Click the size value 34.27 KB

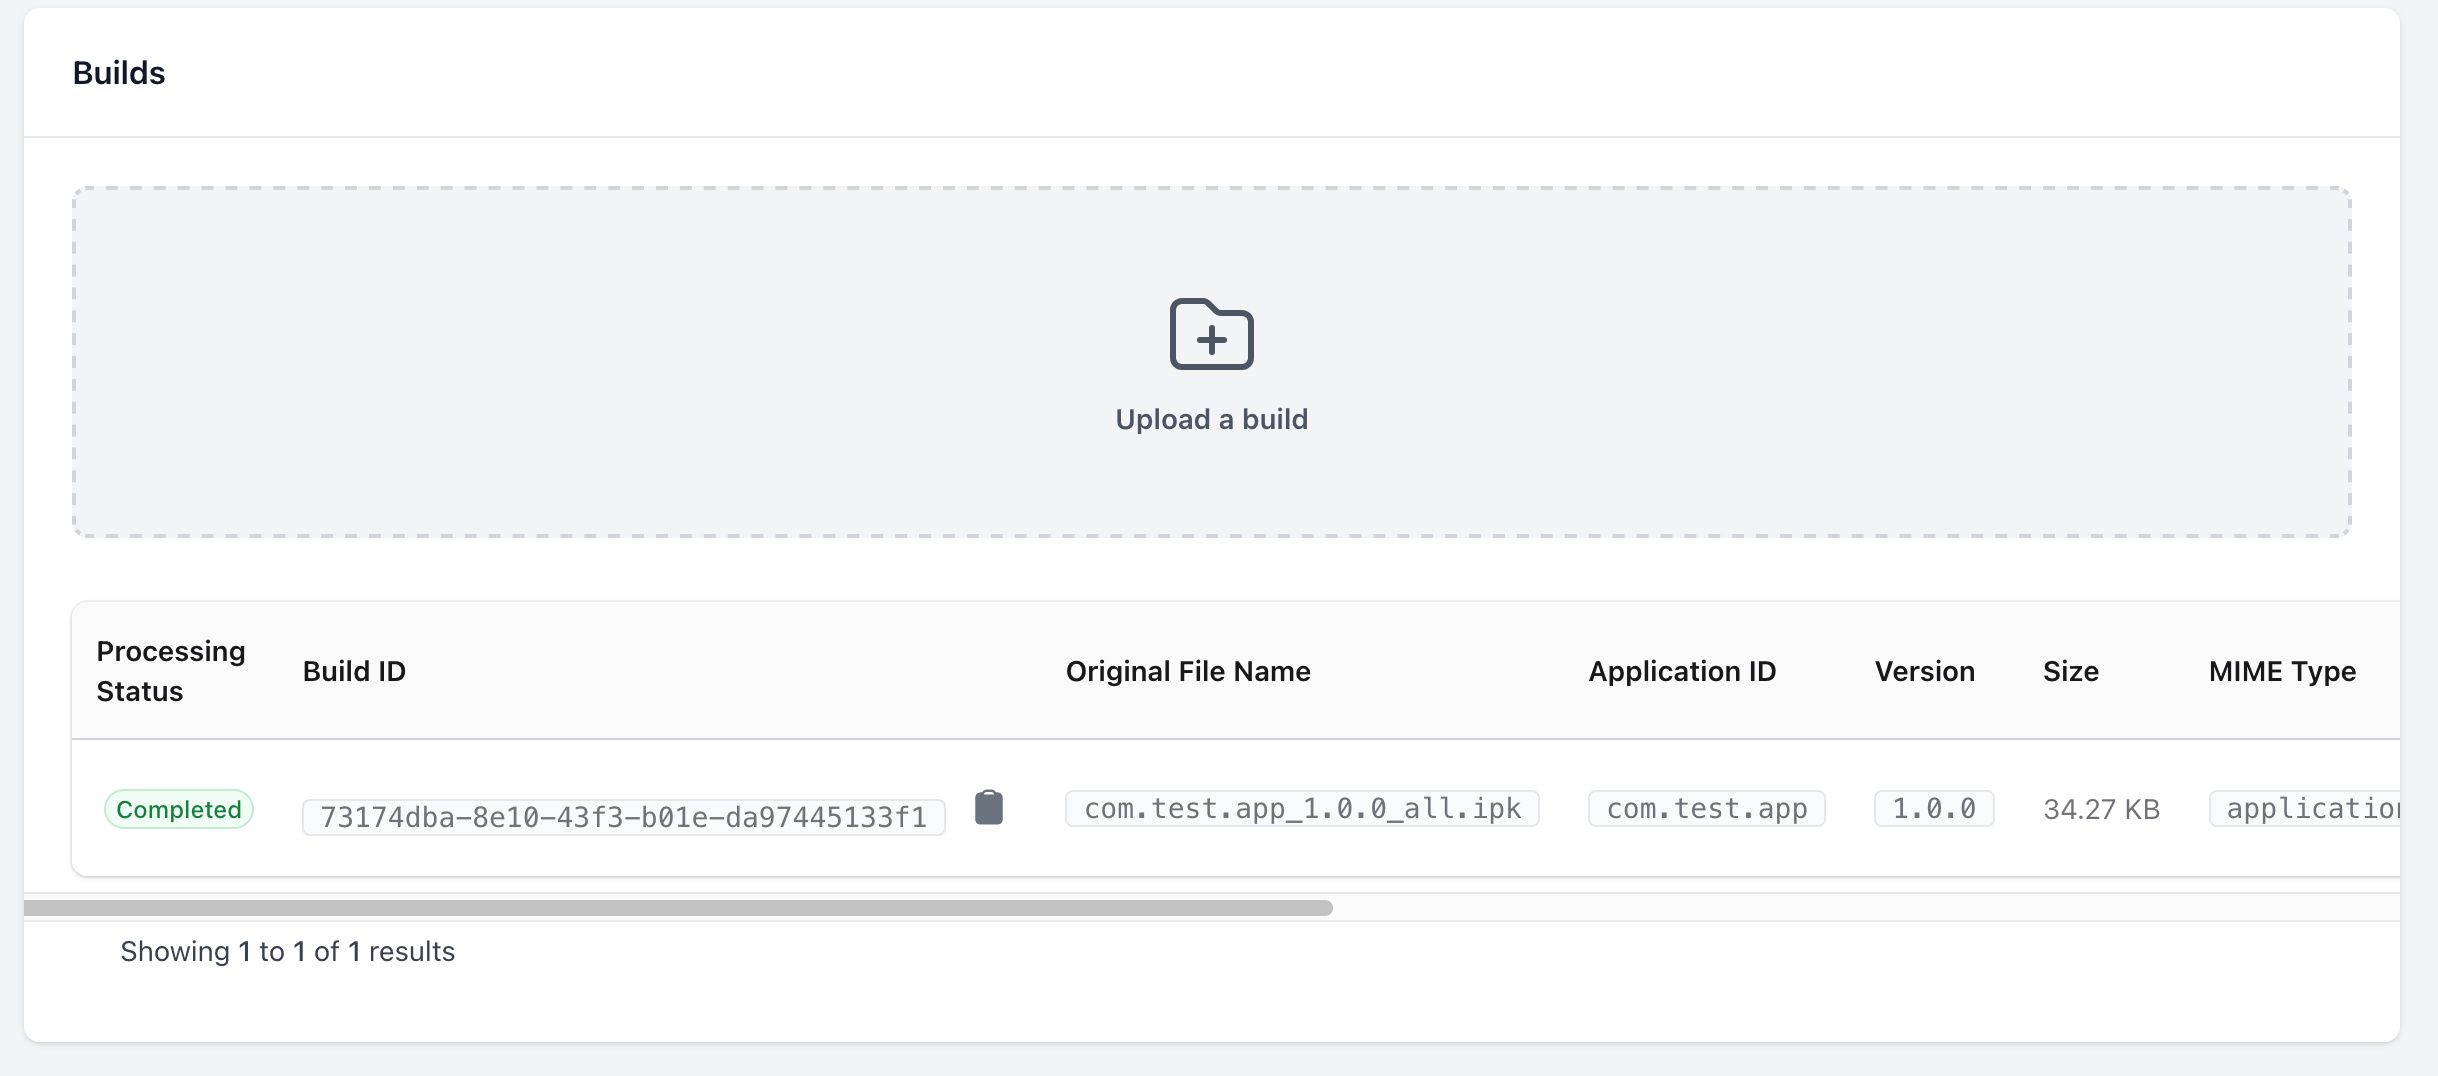[2102, 809]
